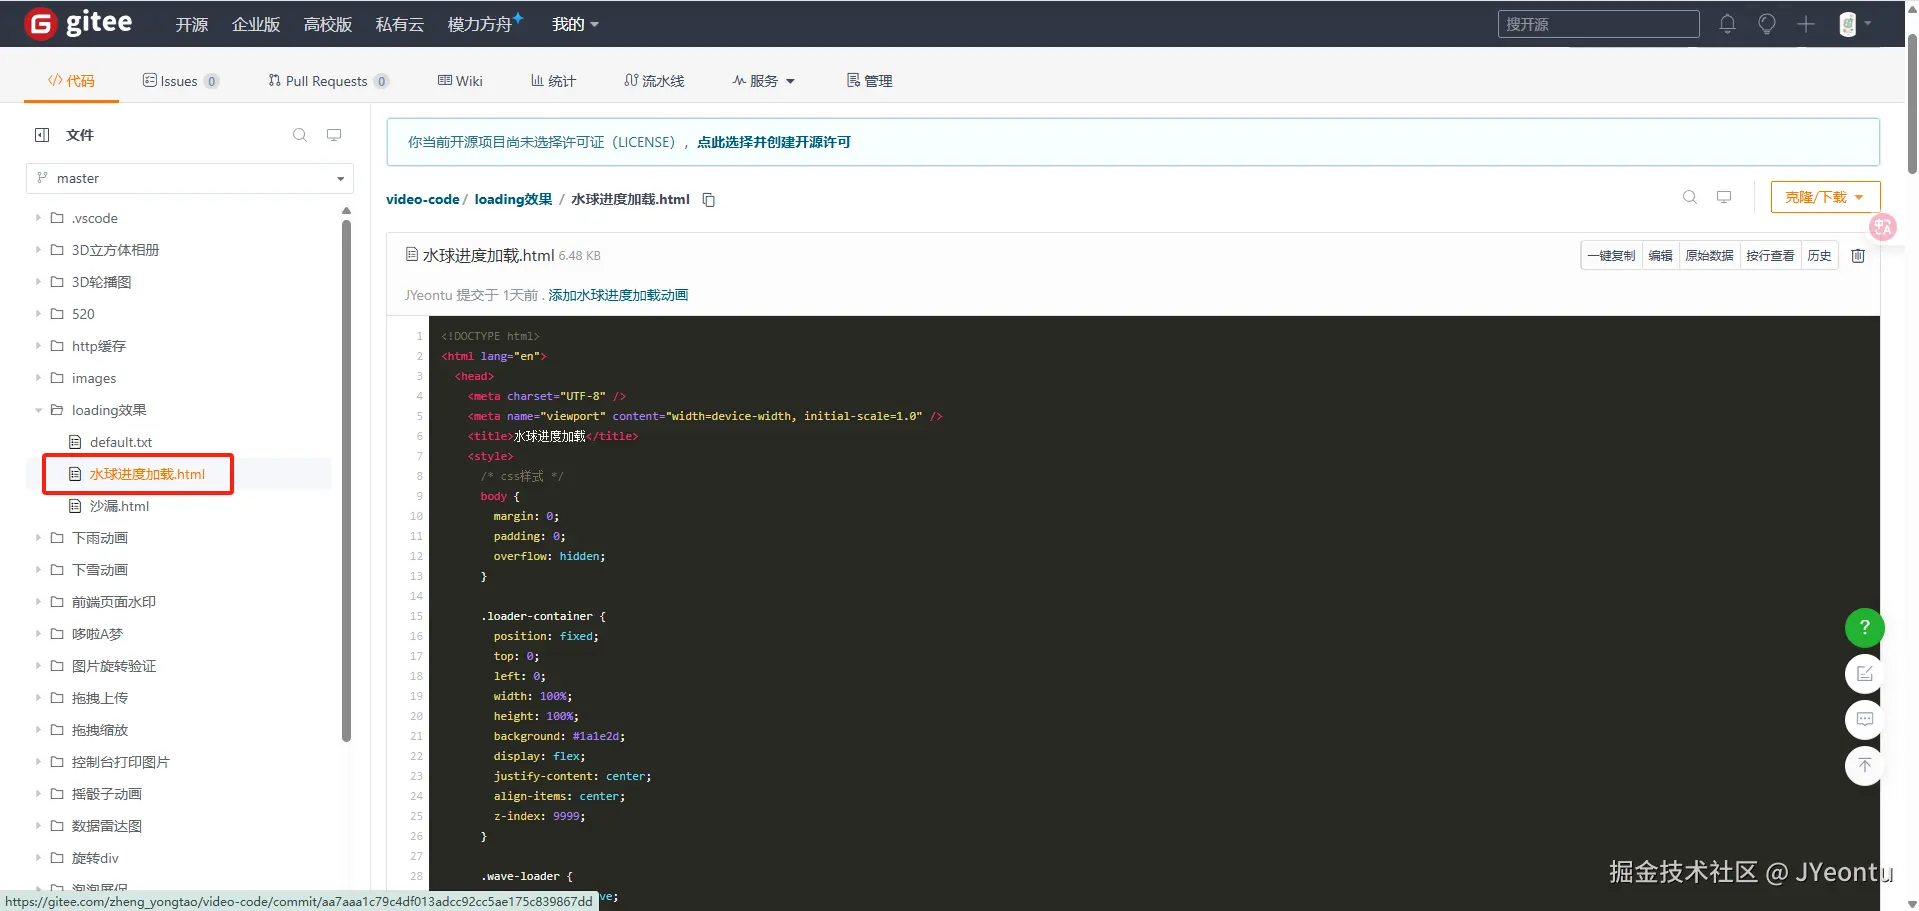Viewport: 1919px width, 911px height.
Task: View 原始数据 of the file
Action: click(1709, 256)
